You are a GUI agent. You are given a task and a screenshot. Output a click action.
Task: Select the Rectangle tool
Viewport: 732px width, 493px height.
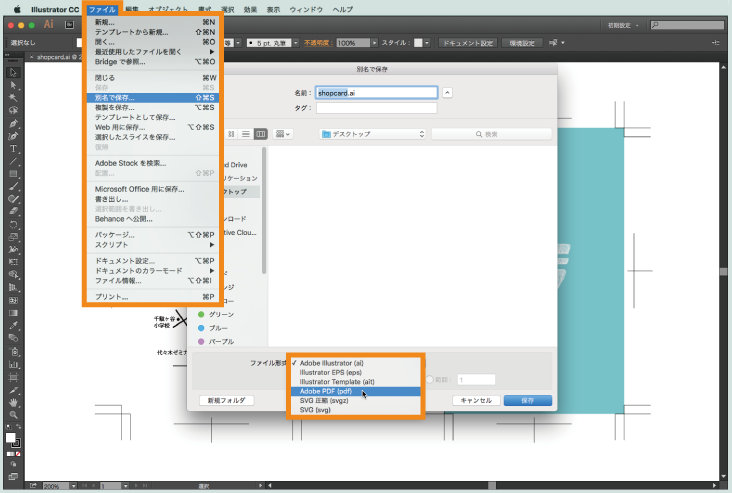tap(13, 174)
